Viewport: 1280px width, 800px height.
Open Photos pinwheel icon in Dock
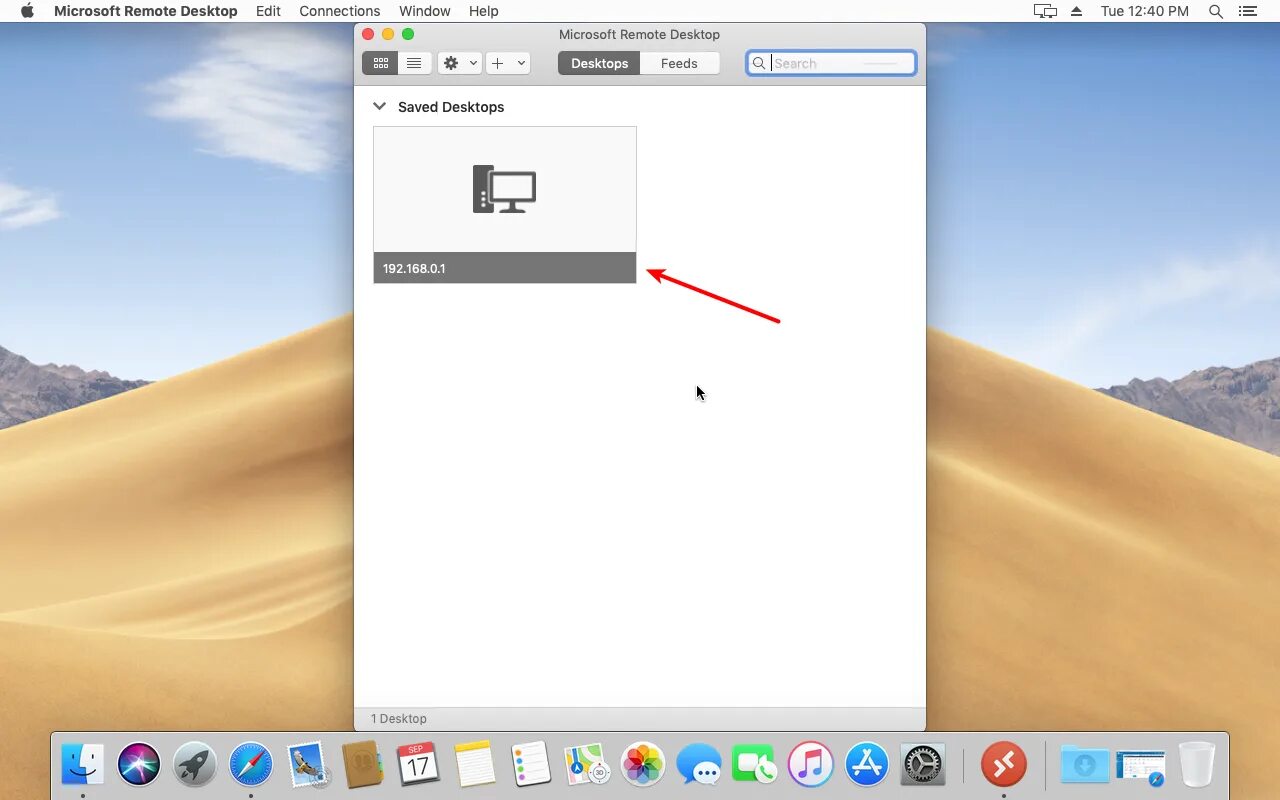pyautogui.click(x=643, y=765)
